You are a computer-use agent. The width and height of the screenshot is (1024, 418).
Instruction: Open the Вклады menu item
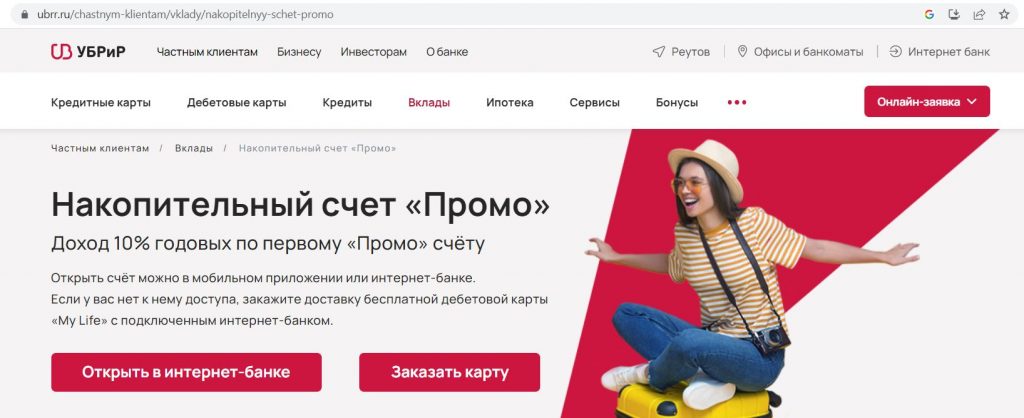tap(429, 103)
